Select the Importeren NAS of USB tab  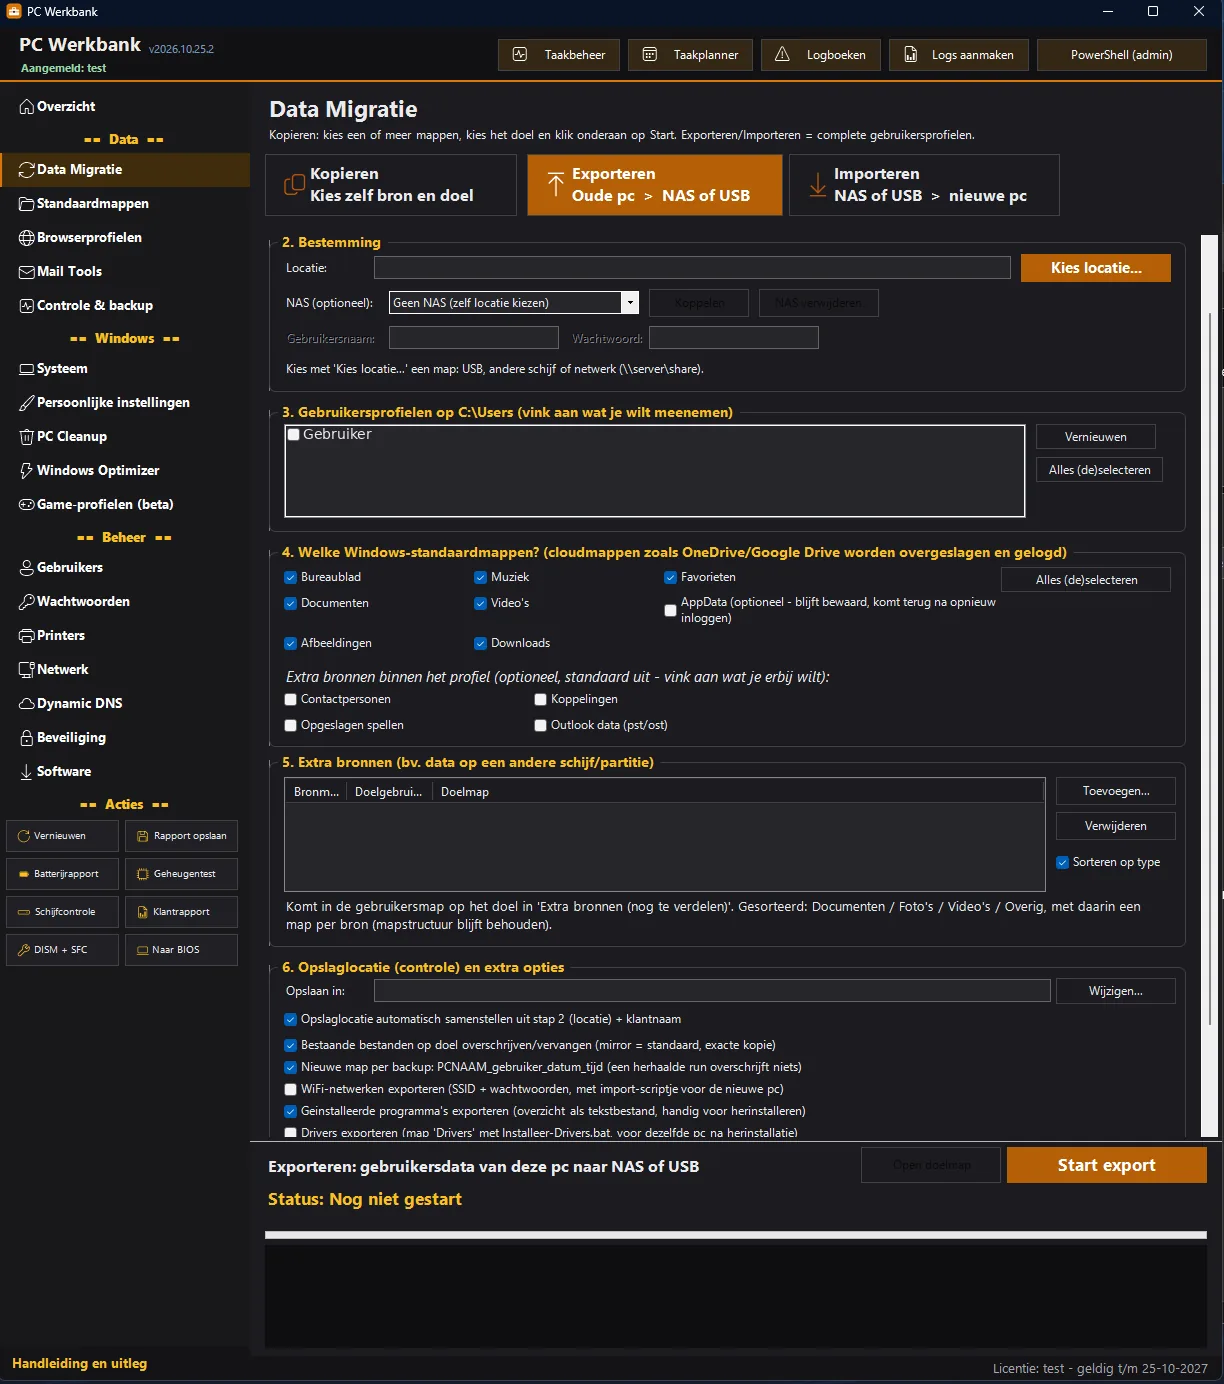pyautogui.click(x=924, y=185)
